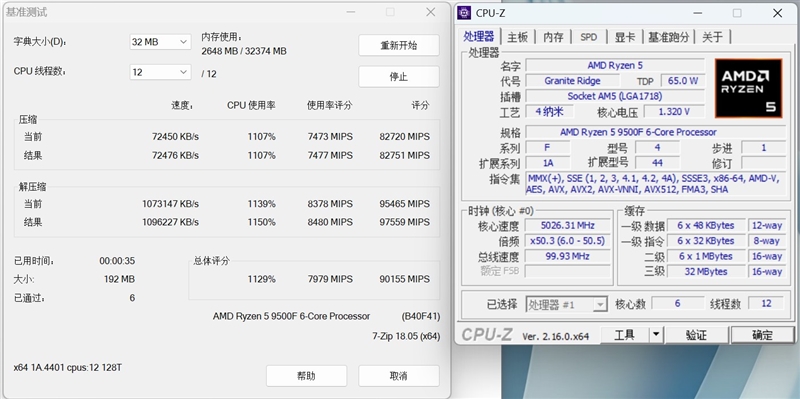Screen dimensions: 800x399
Task: Click the thread count value 12 in CPU-Z
Action: [x=766, y=304]
